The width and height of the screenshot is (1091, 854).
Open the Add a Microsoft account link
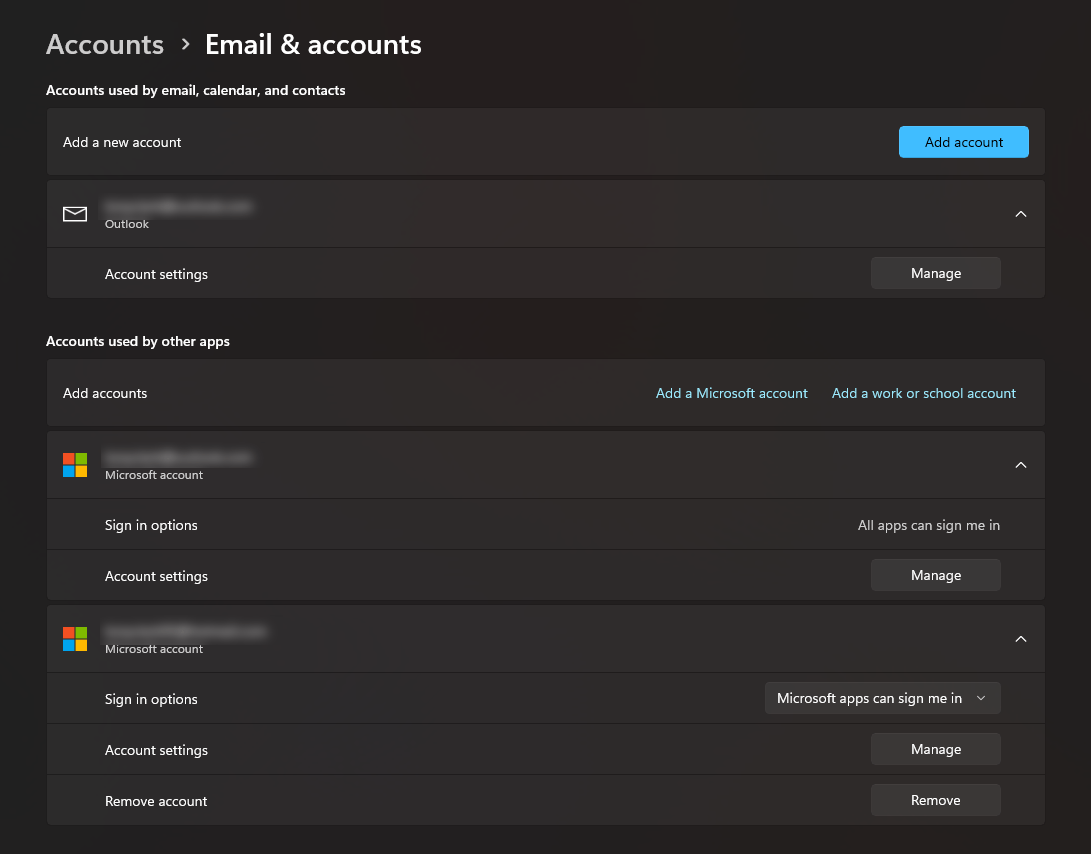click(731, 394)
